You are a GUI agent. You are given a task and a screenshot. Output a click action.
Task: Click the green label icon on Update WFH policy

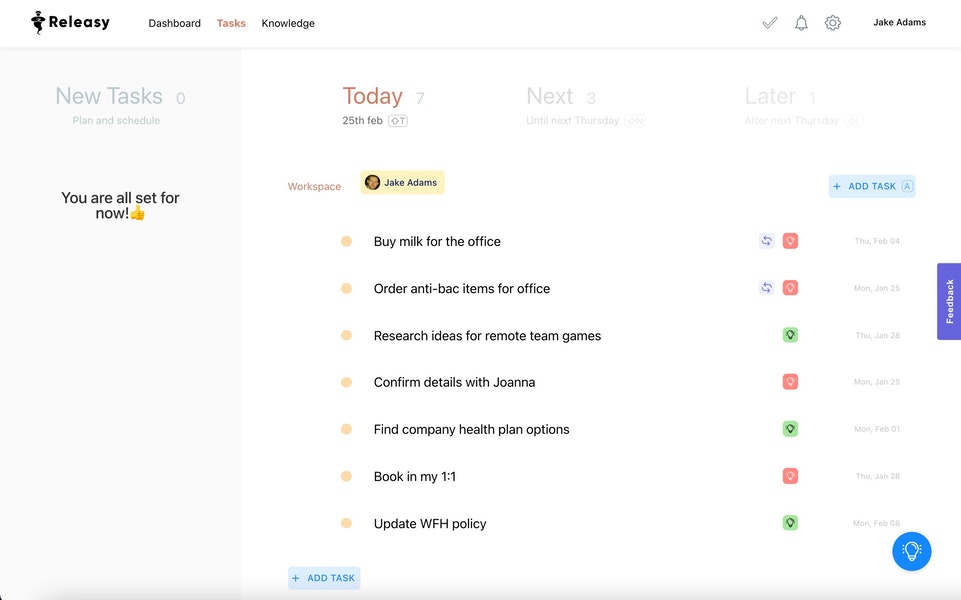pos(790,522)
